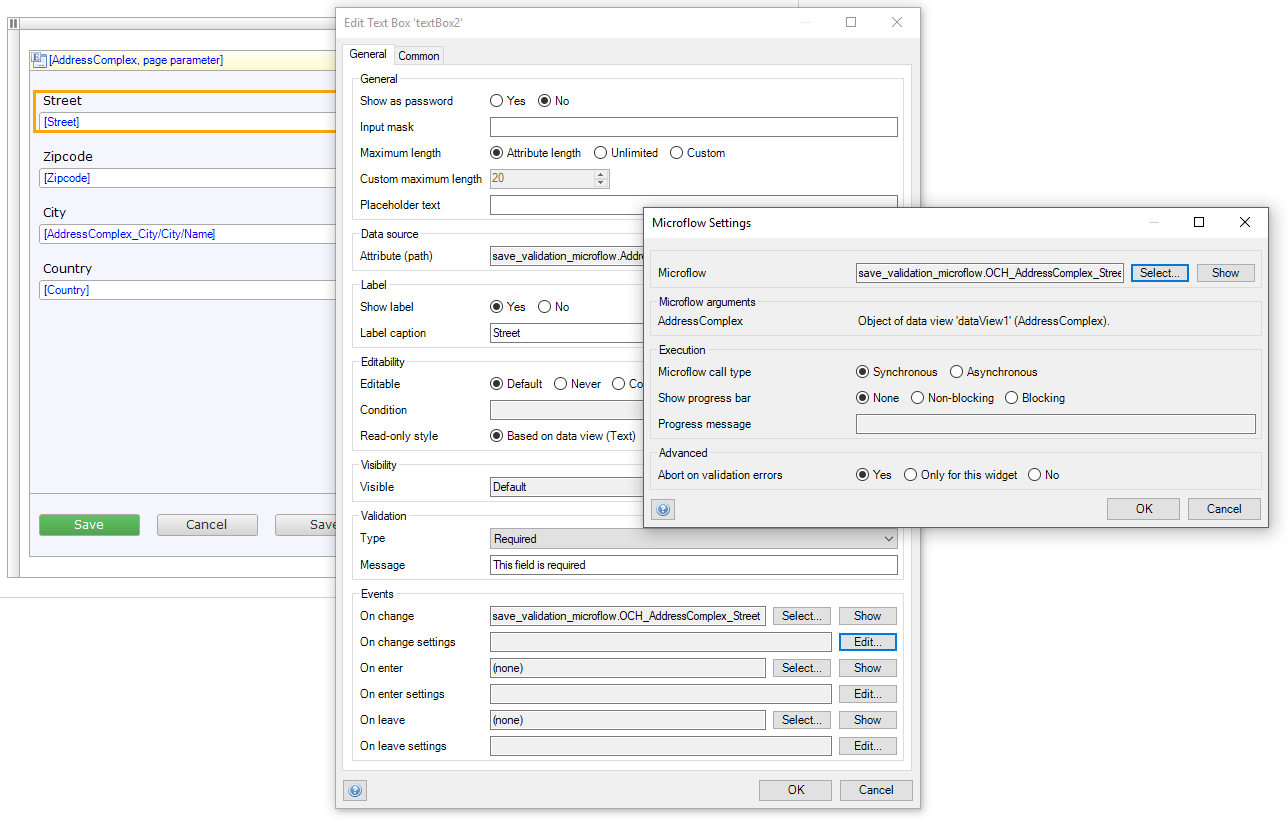Switch to the General tab

(x=367, y=55)
